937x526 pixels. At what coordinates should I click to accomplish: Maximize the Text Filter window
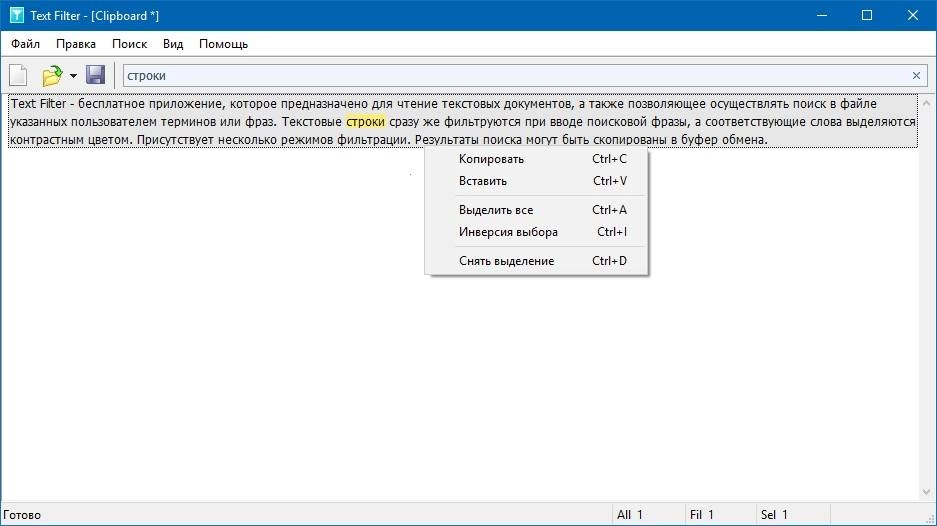point(867,16)
